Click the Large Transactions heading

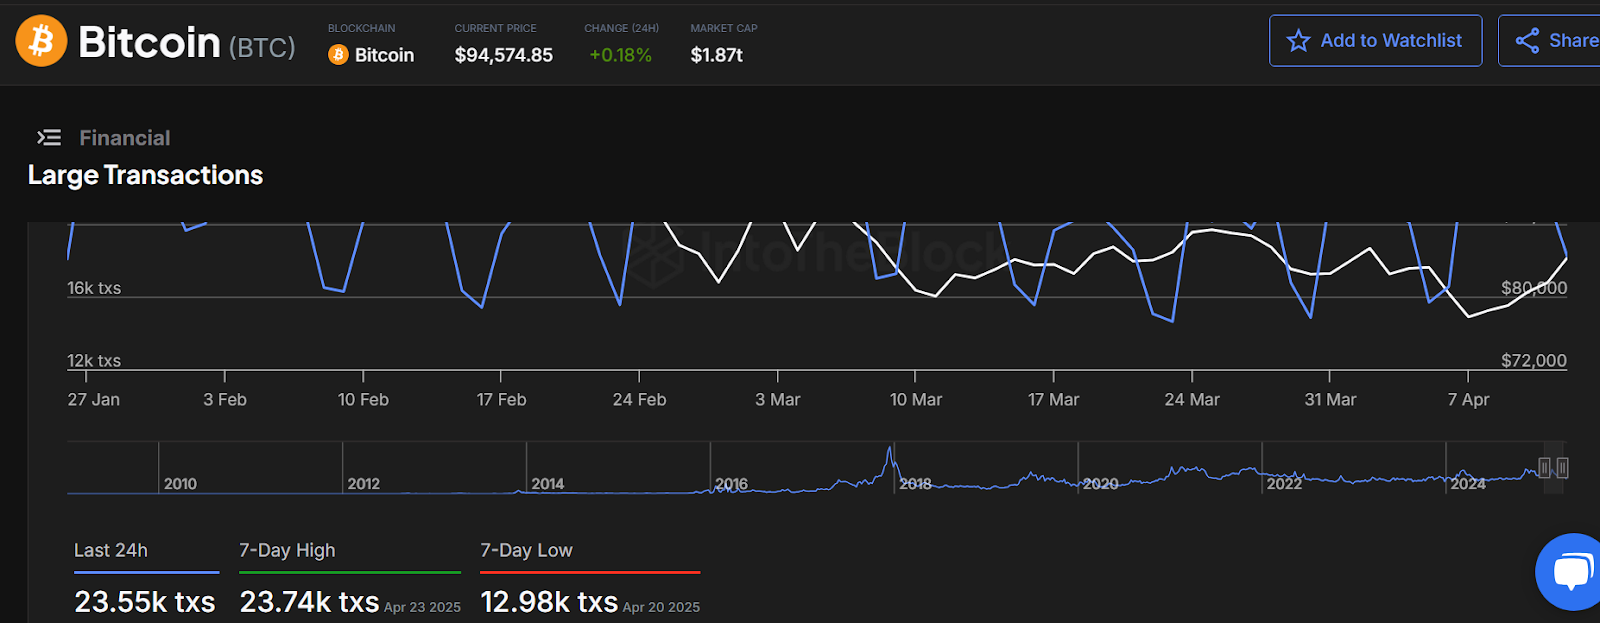tap(145, 175)
